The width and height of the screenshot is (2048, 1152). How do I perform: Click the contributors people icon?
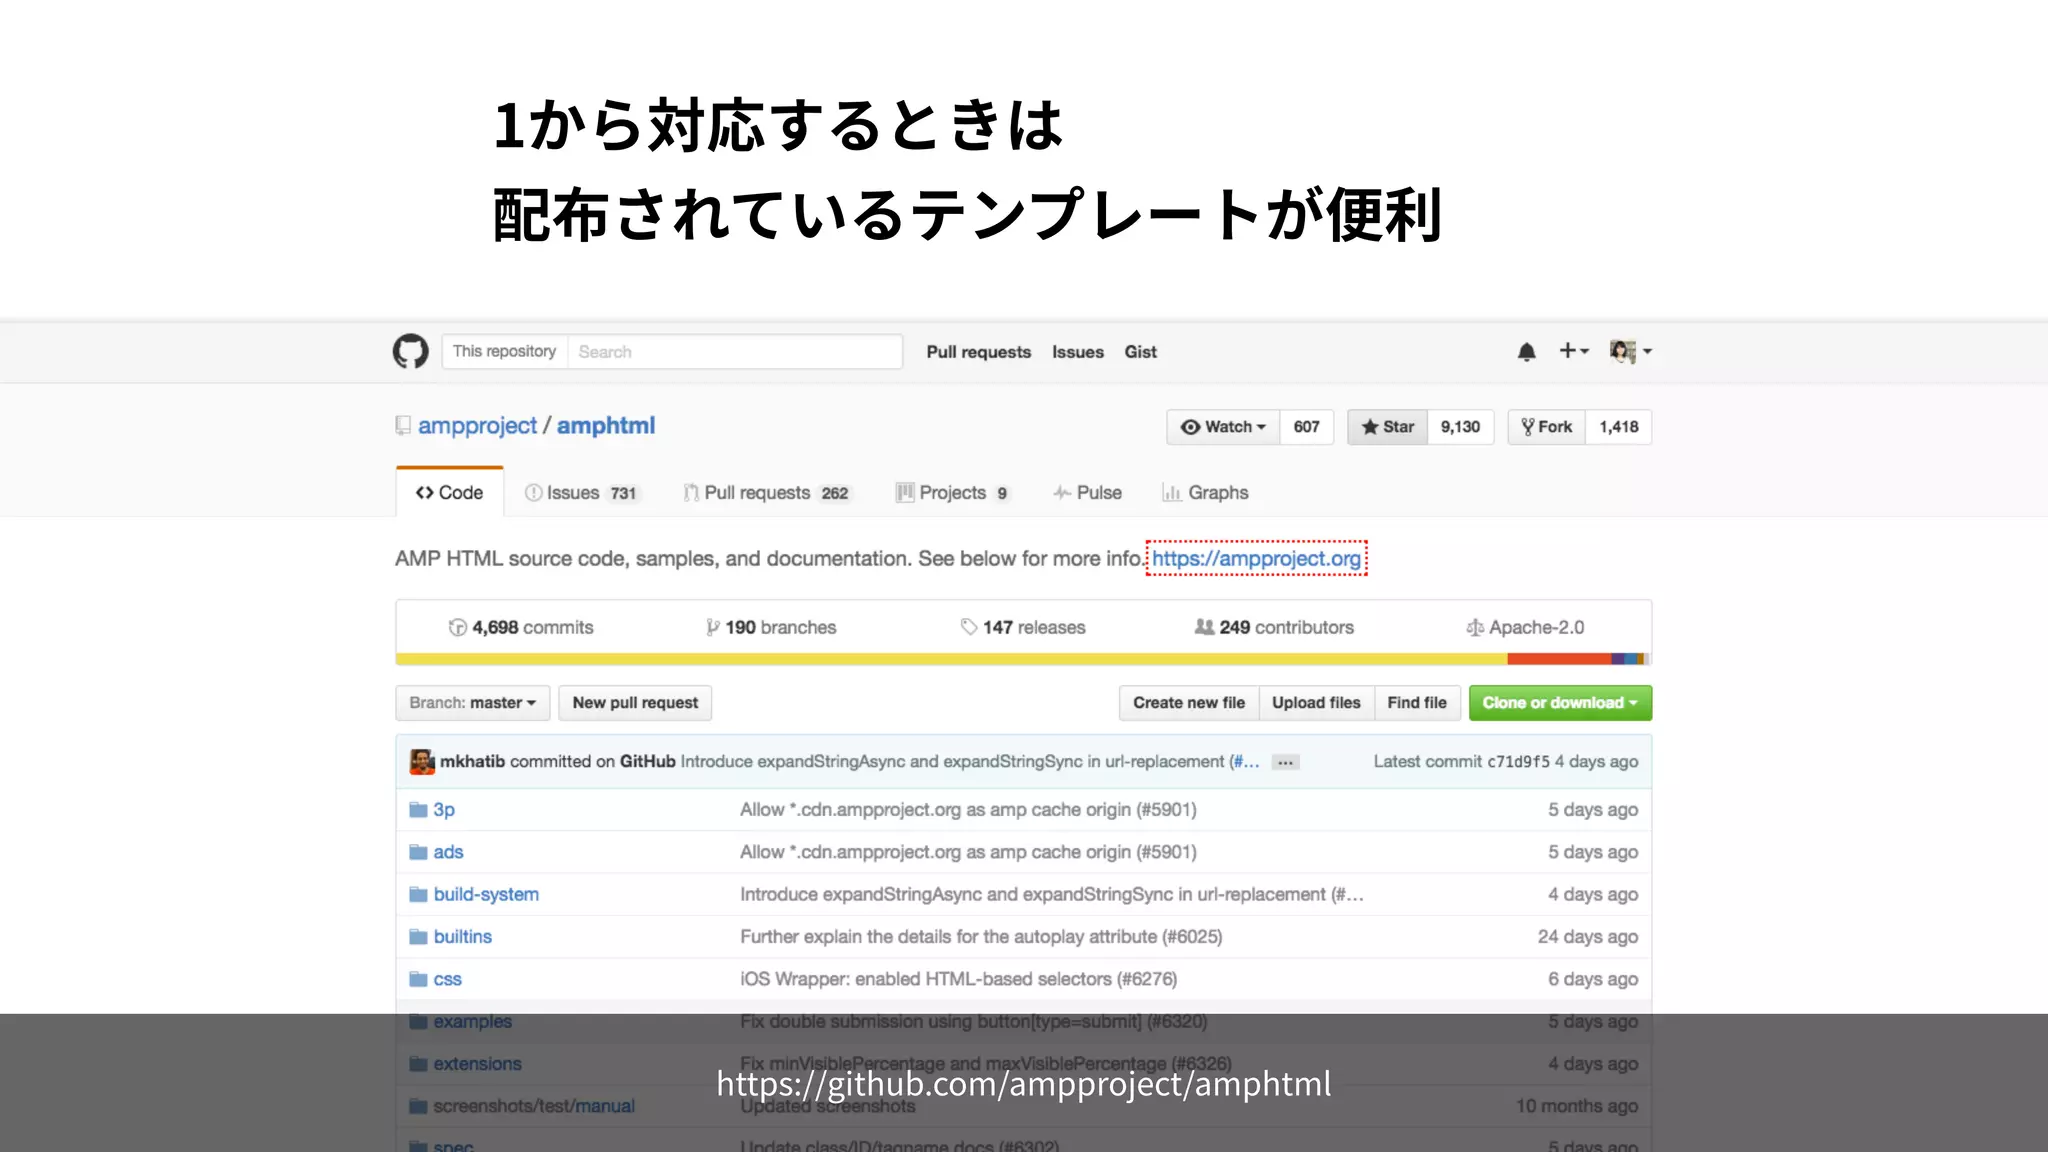[1204, 627]
